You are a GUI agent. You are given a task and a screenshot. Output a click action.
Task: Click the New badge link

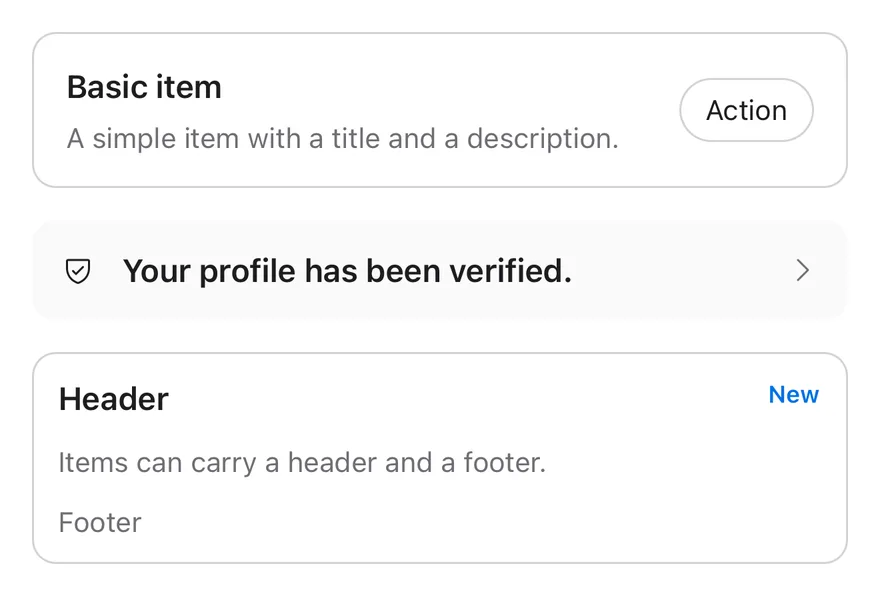(x=794, y=395)
